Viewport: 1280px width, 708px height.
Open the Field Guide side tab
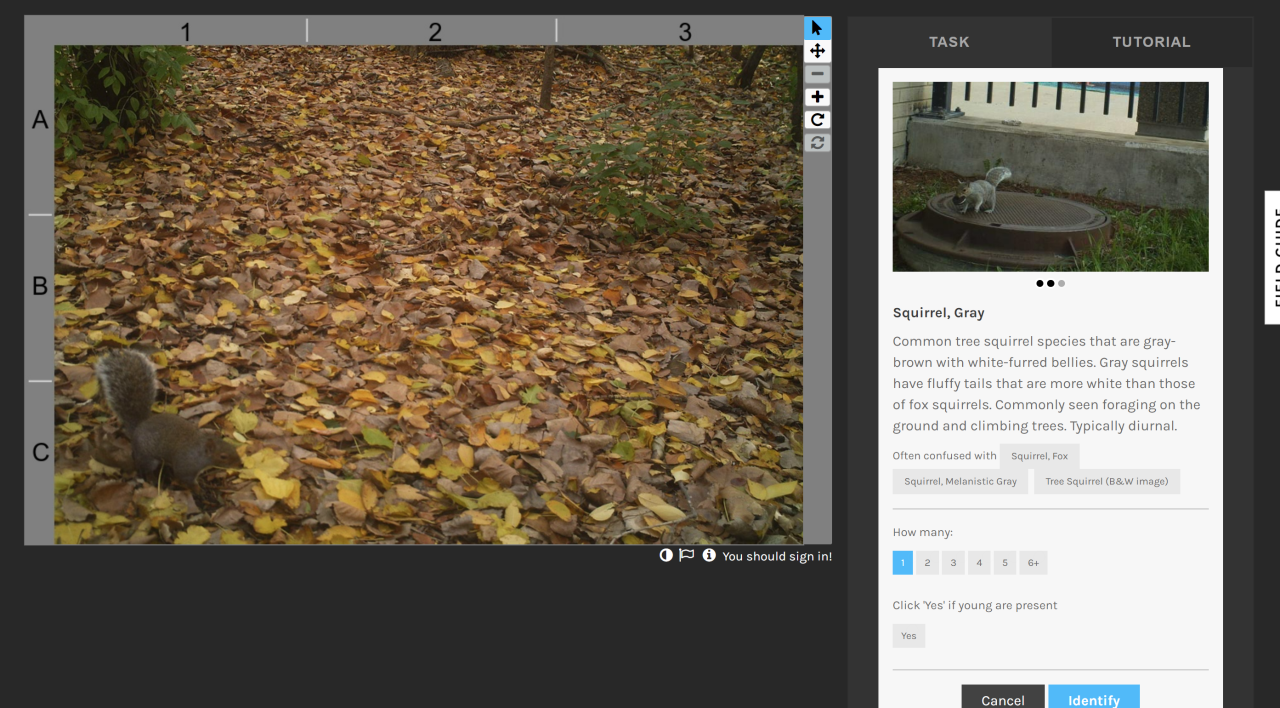1272,258
